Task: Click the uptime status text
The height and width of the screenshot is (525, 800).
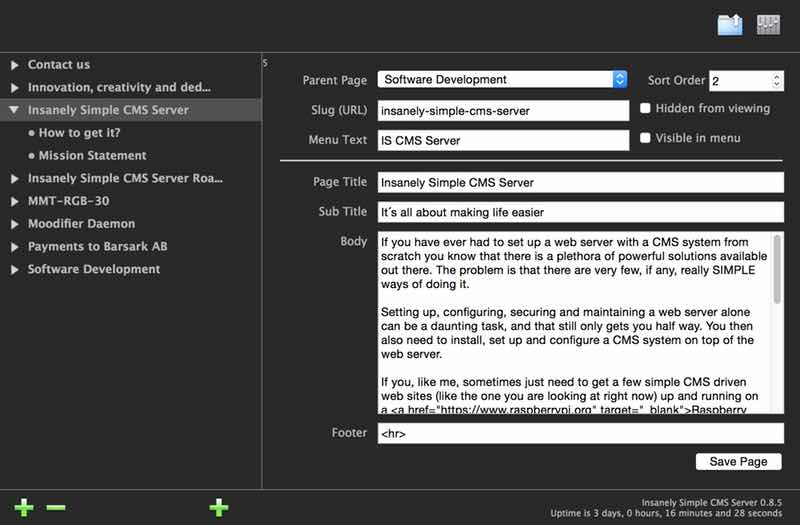Action: click(x=666, y=513)
